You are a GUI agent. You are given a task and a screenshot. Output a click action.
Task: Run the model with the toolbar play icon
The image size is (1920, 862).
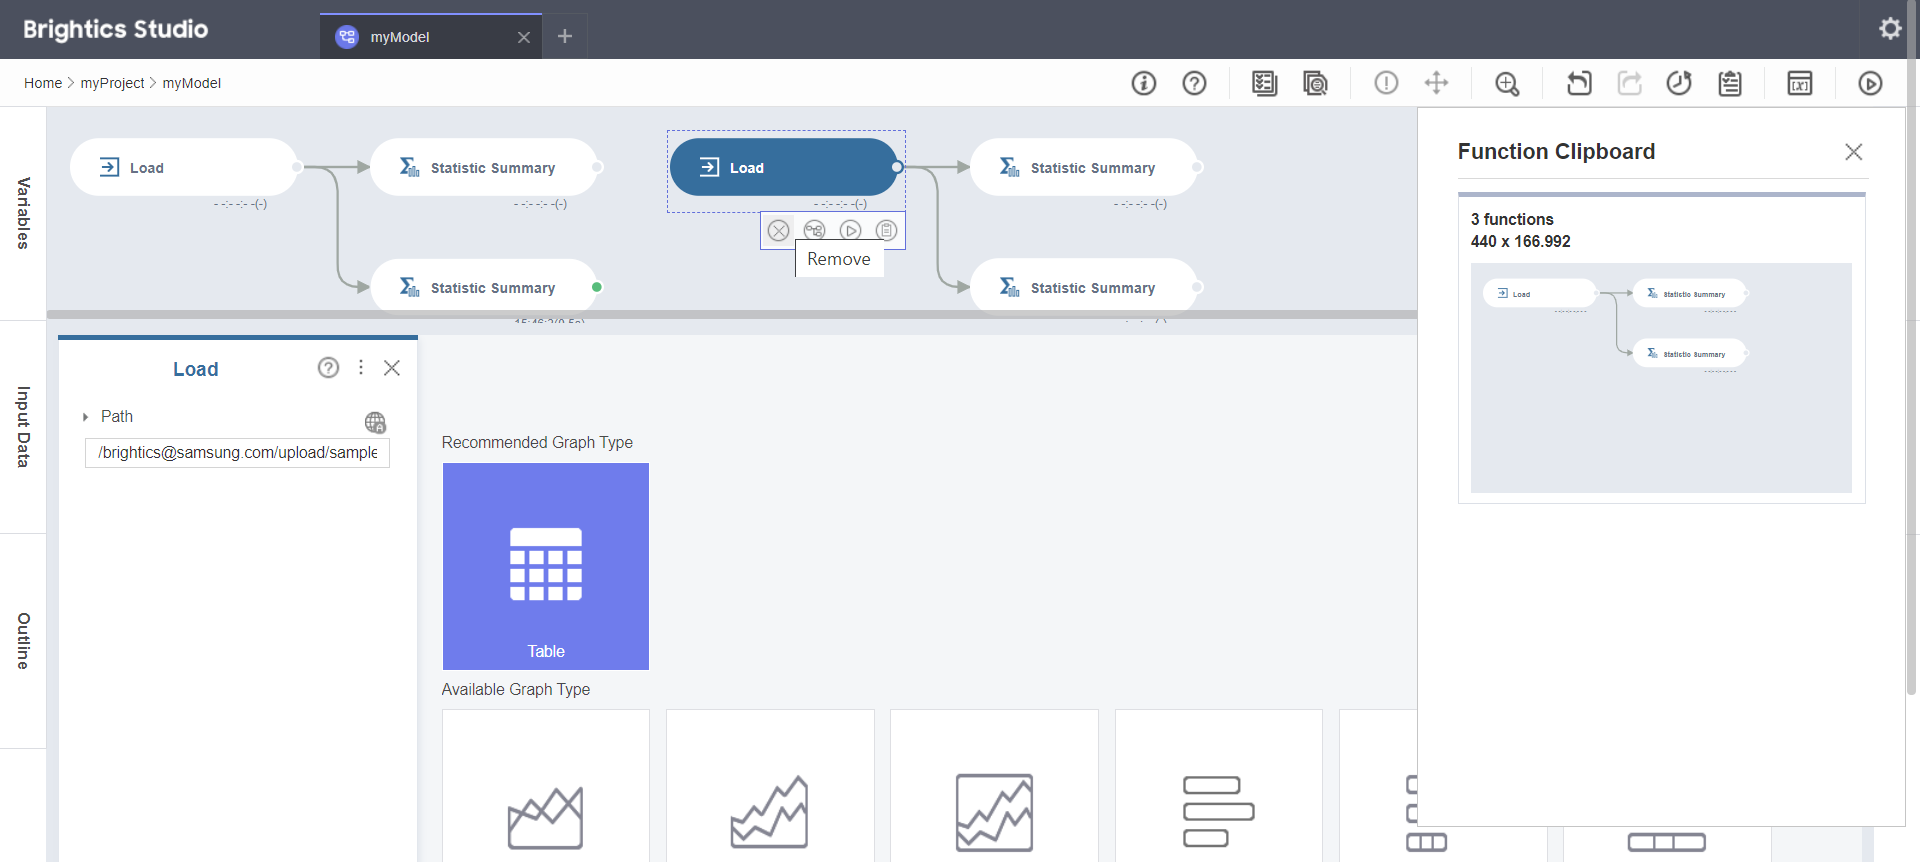[1870, 83]
